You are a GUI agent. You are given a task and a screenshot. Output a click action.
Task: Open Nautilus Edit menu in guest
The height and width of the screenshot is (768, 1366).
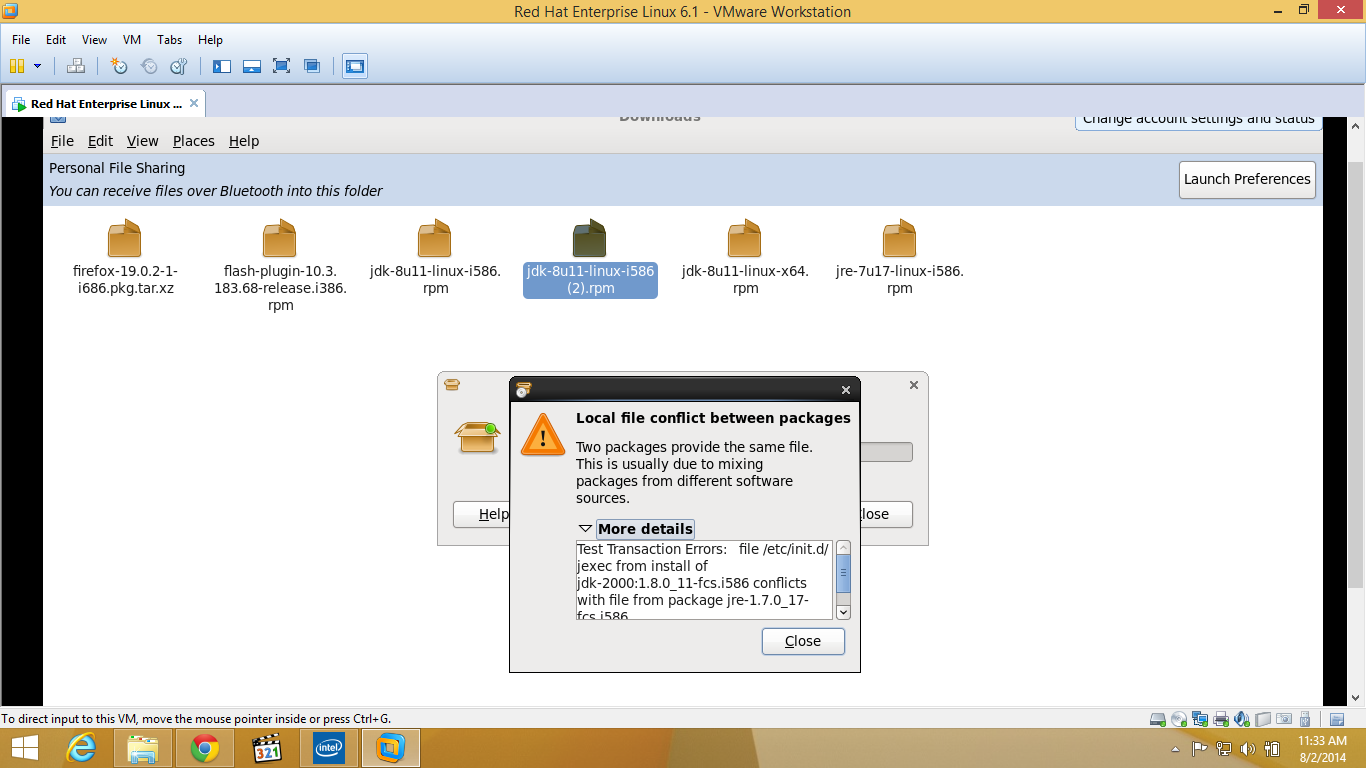tap(100, 141)
